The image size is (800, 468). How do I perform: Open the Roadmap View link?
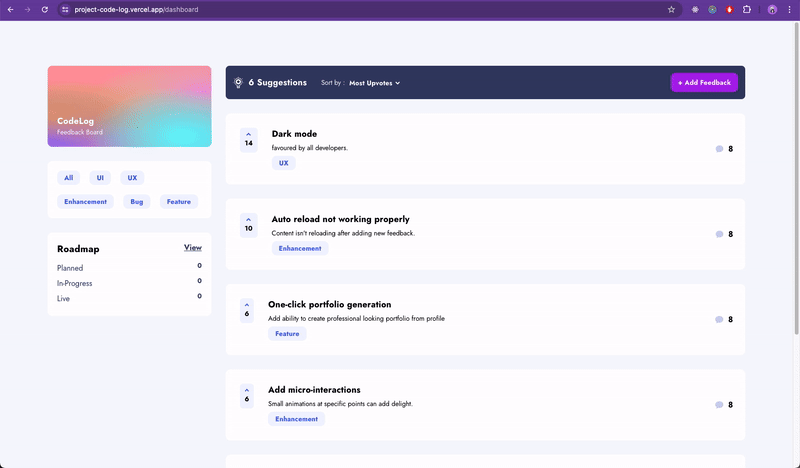coord(192,247)
